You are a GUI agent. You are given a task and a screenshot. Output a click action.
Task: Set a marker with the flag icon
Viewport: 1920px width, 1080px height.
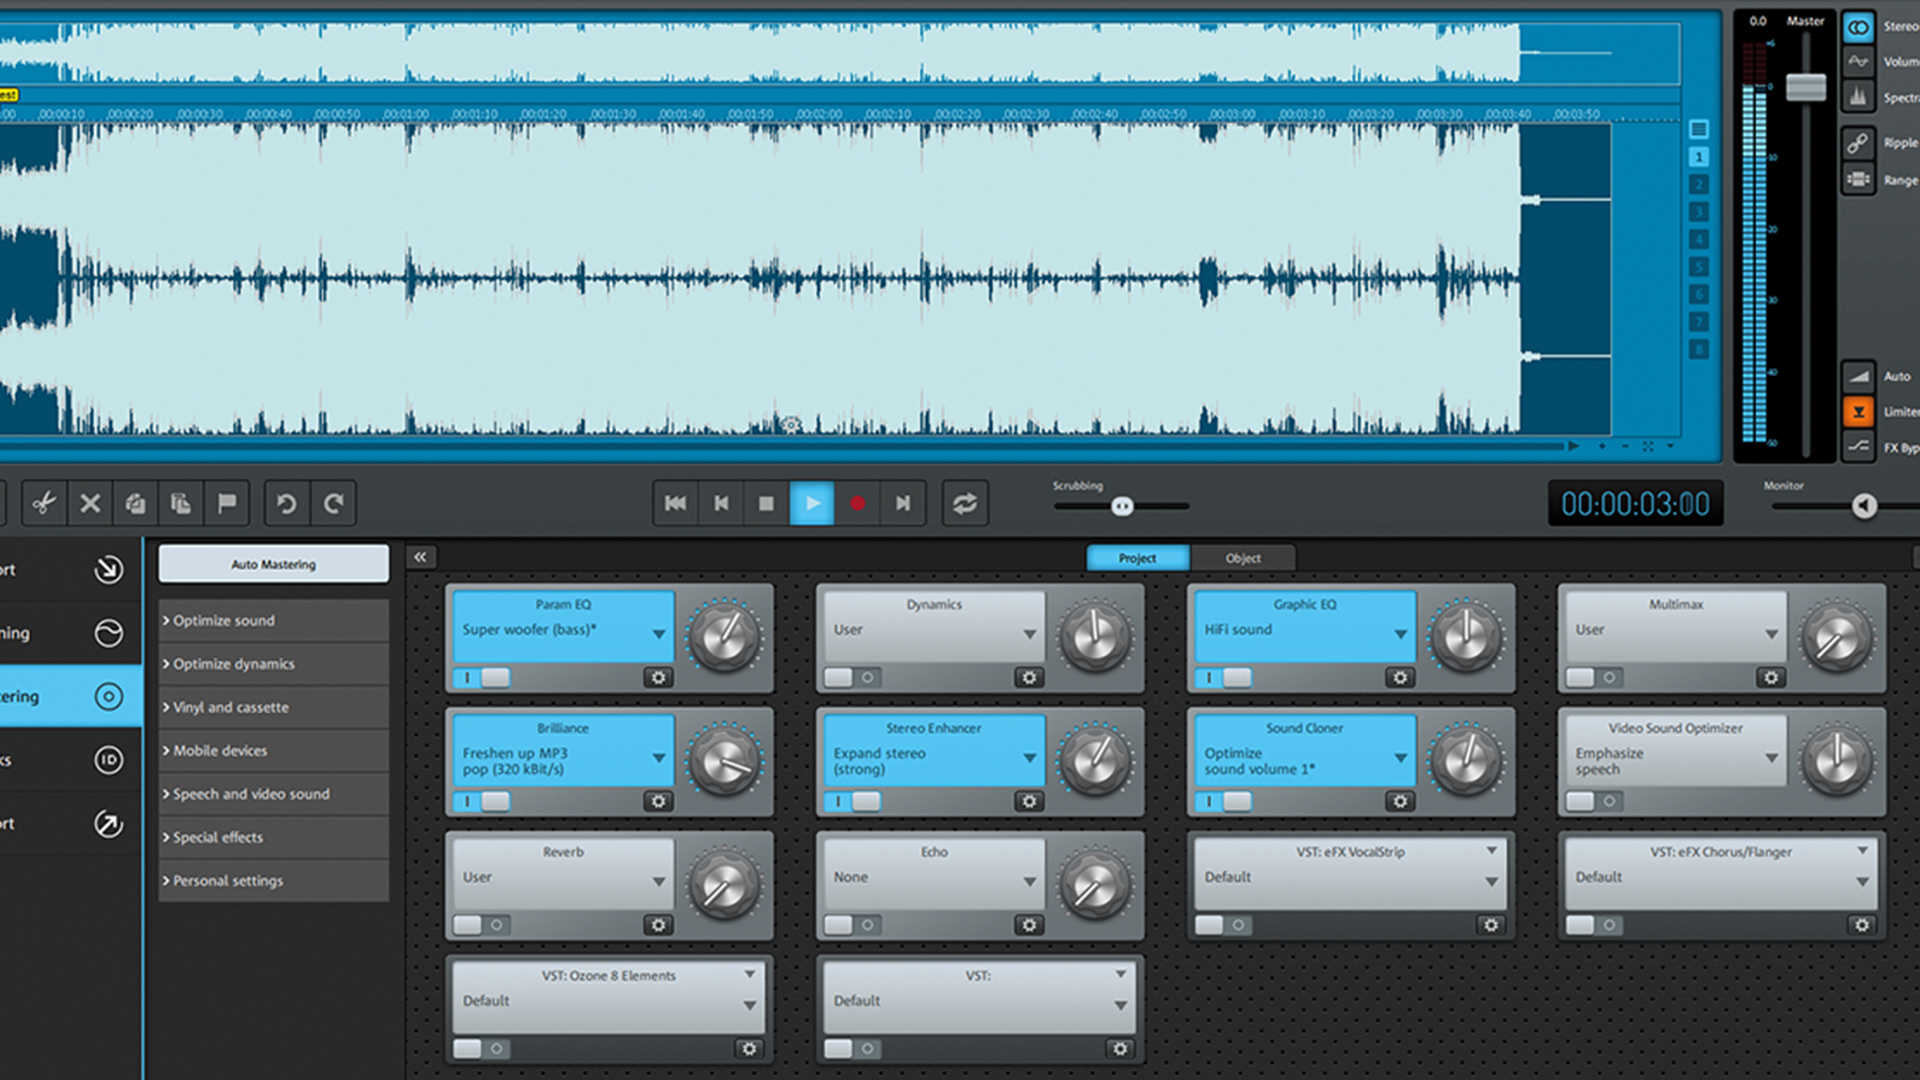(x=227, y=503)
